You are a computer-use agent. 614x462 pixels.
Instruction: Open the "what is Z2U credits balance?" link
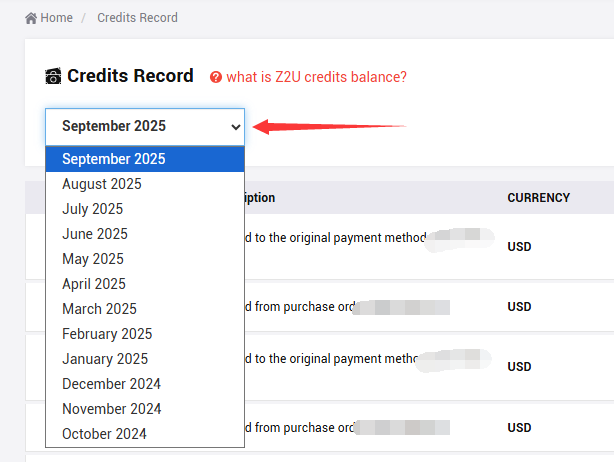click(316, 77)
